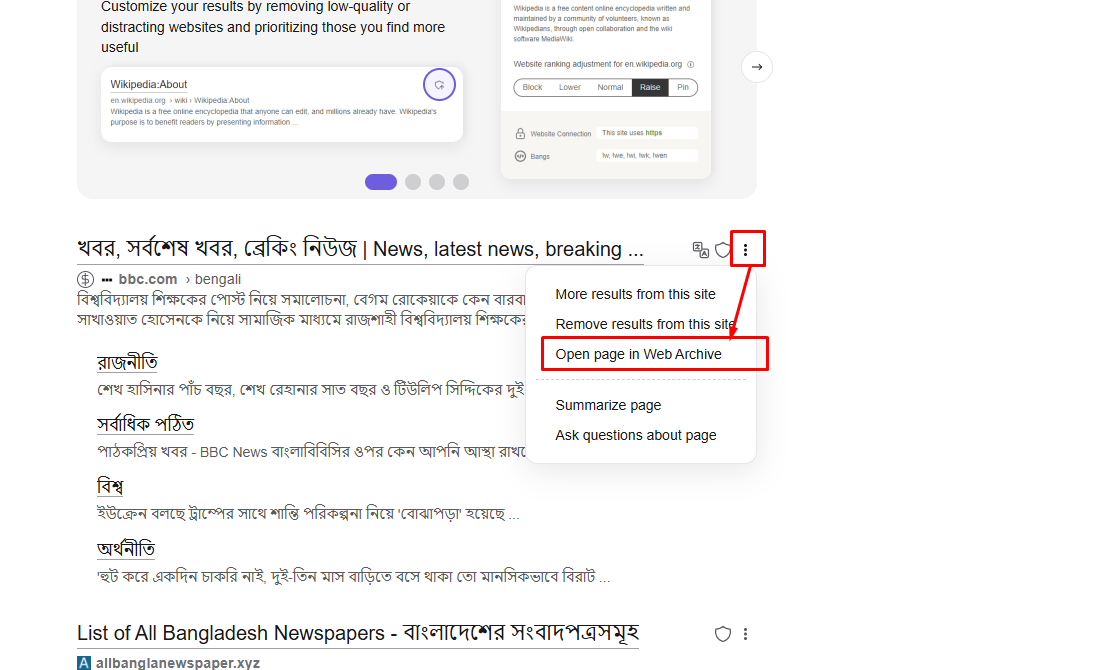Open the bbc.com domain link
This screenshot has height=670, width=1100.
pyautogui.click(x=147, y=279)
